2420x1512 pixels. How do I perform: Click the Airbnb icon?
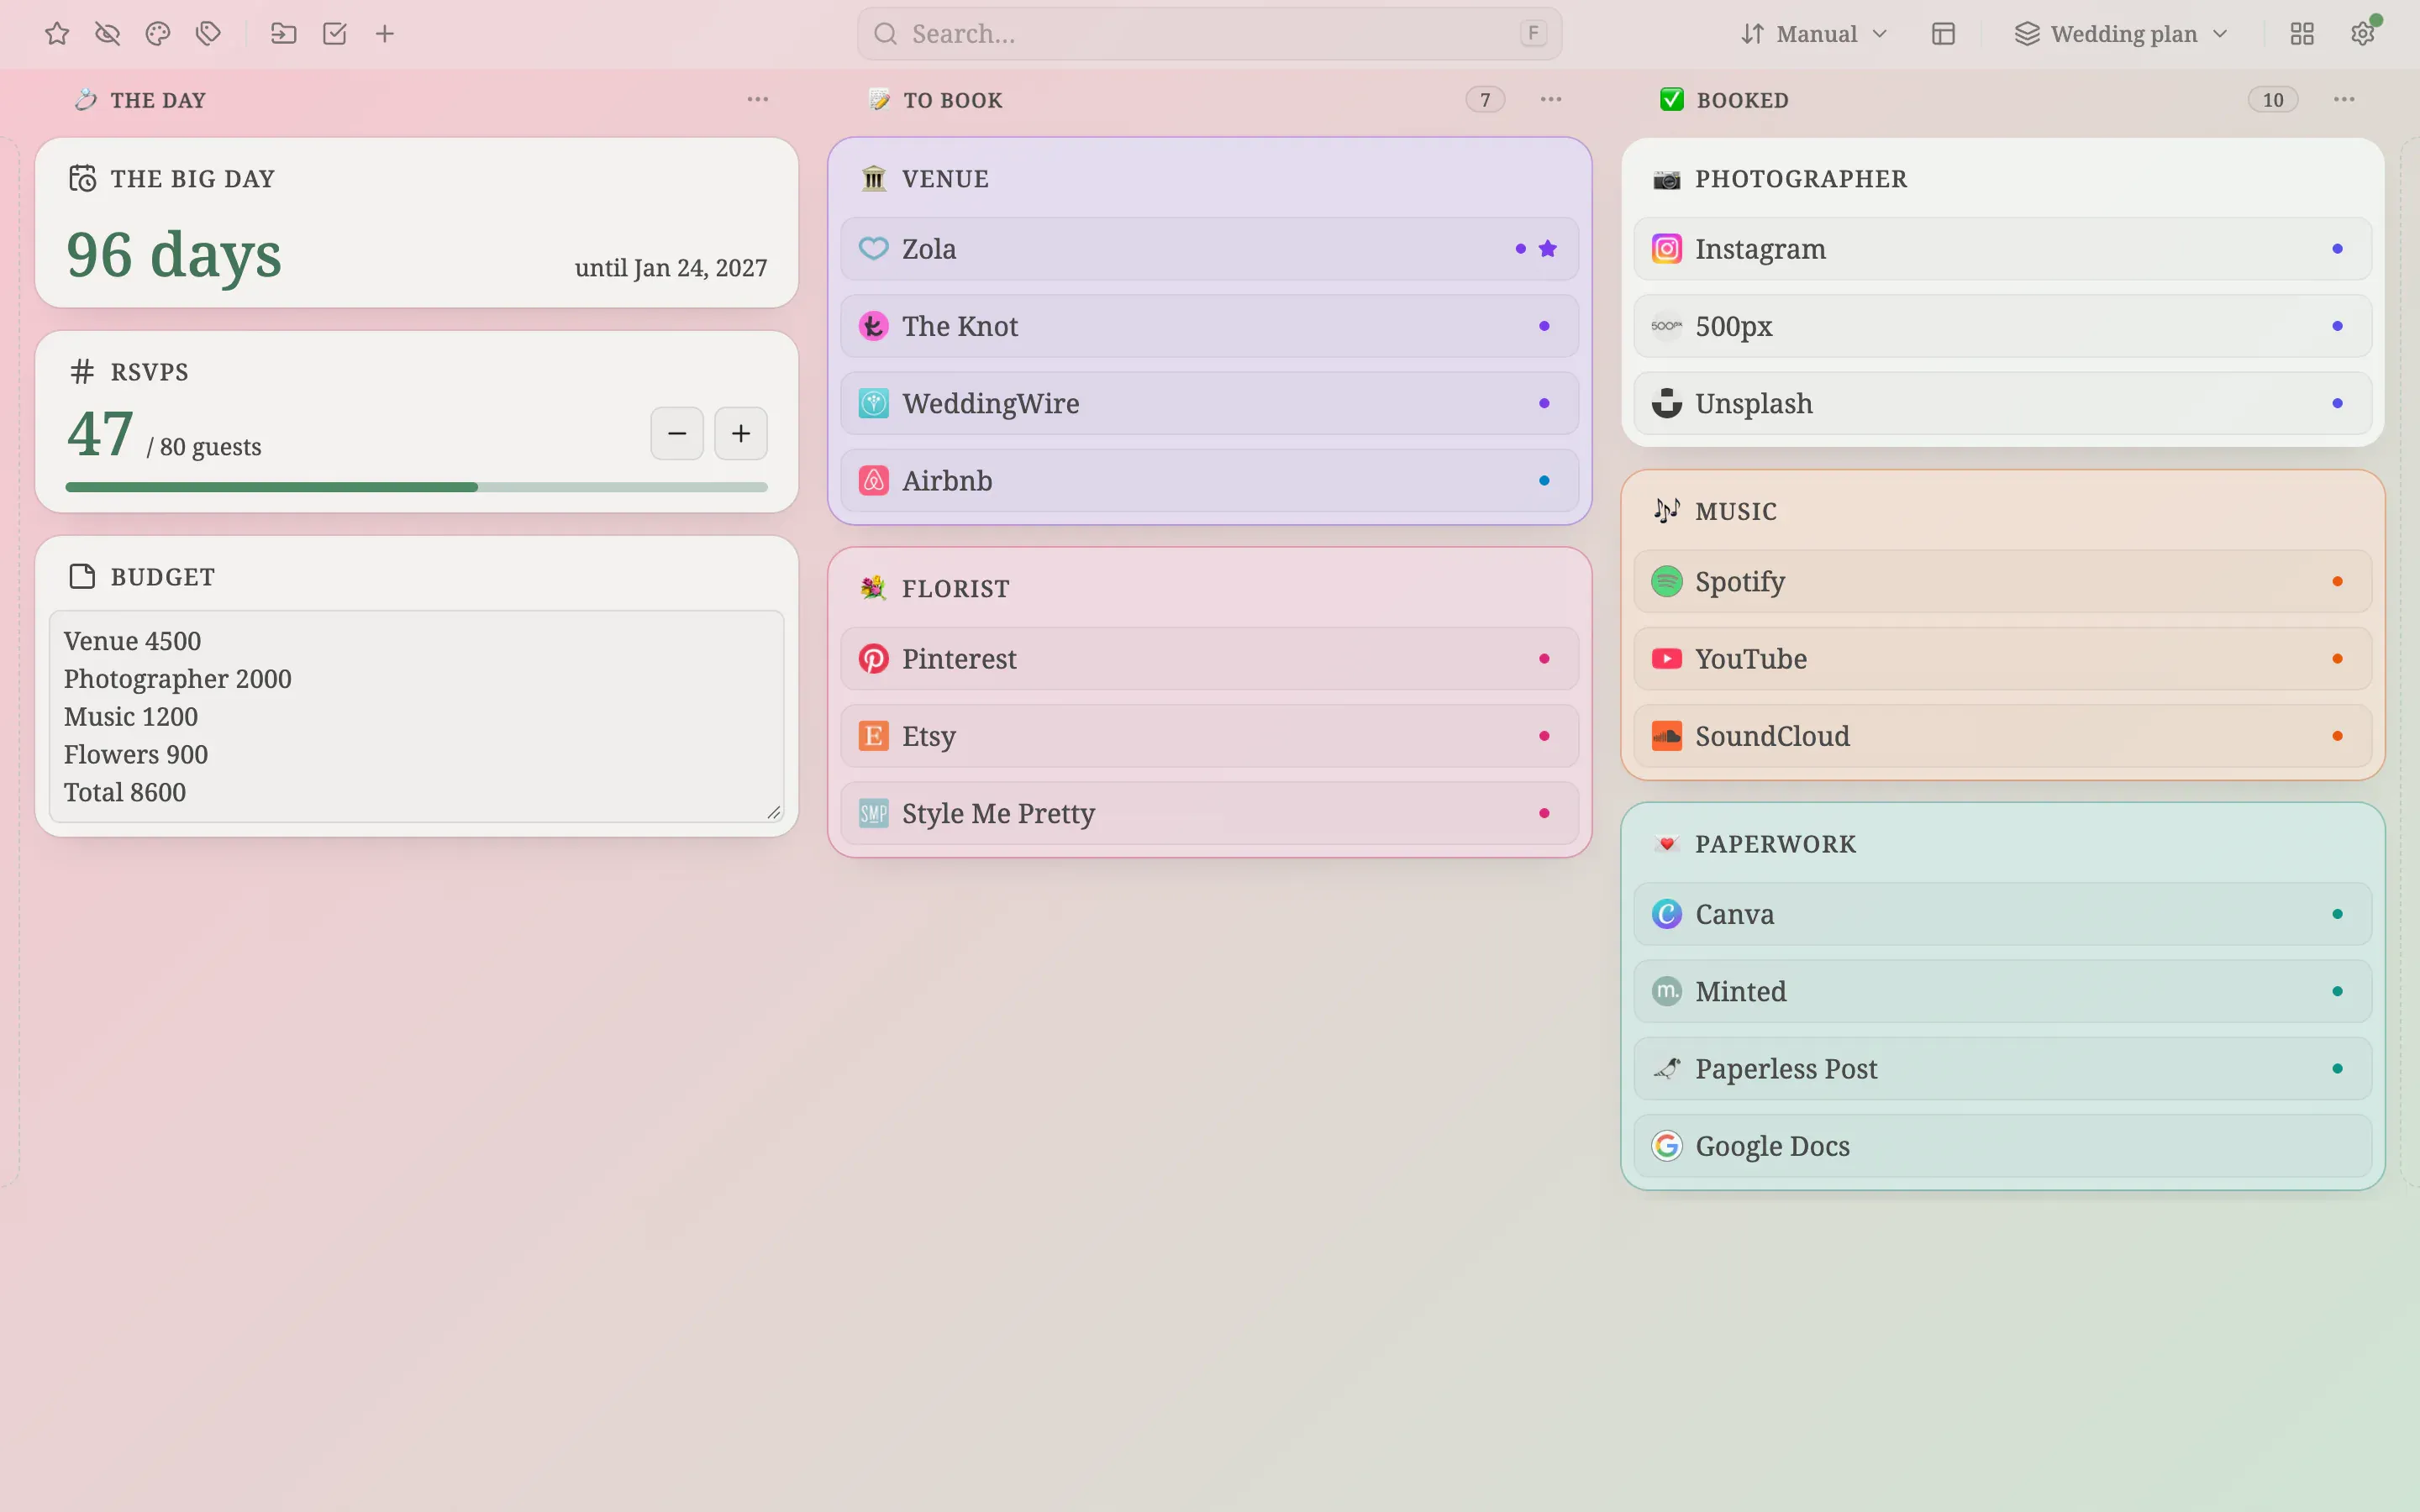point(874,481)
